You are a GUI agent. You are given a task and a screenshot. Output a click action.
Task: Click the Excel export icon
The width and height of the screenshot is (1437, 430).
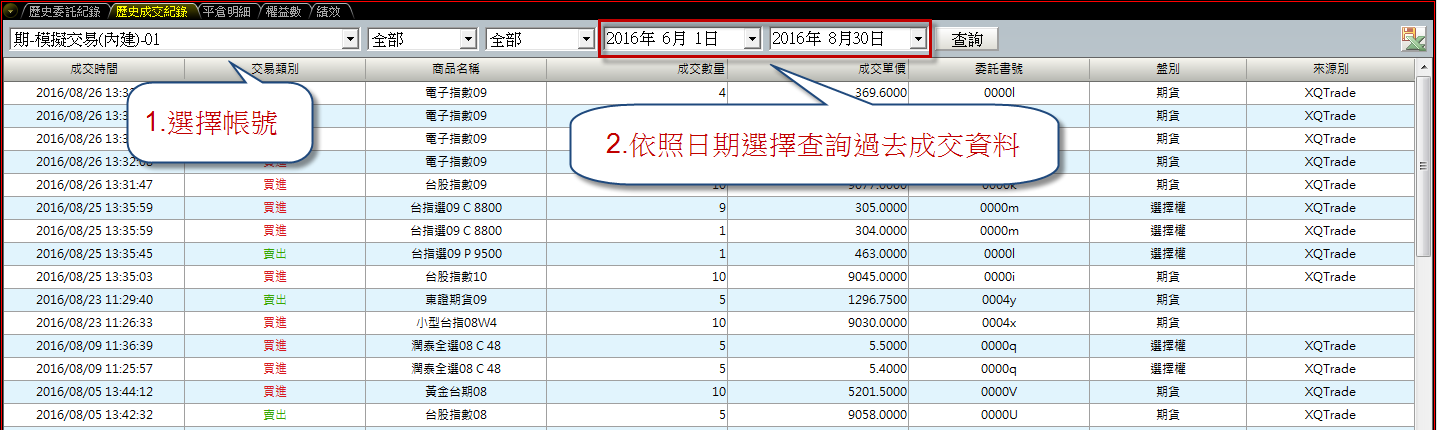coord(1413,39)
